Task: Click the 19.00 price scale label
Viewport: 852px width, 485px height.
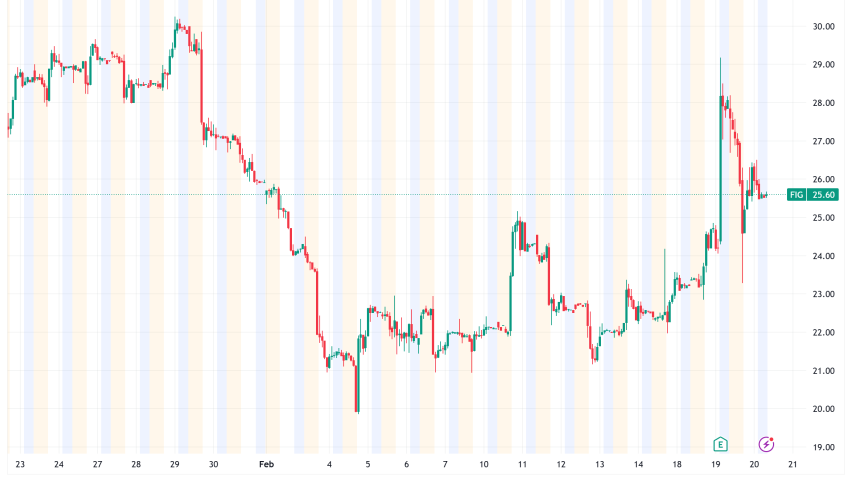Action: pos(823,447)
